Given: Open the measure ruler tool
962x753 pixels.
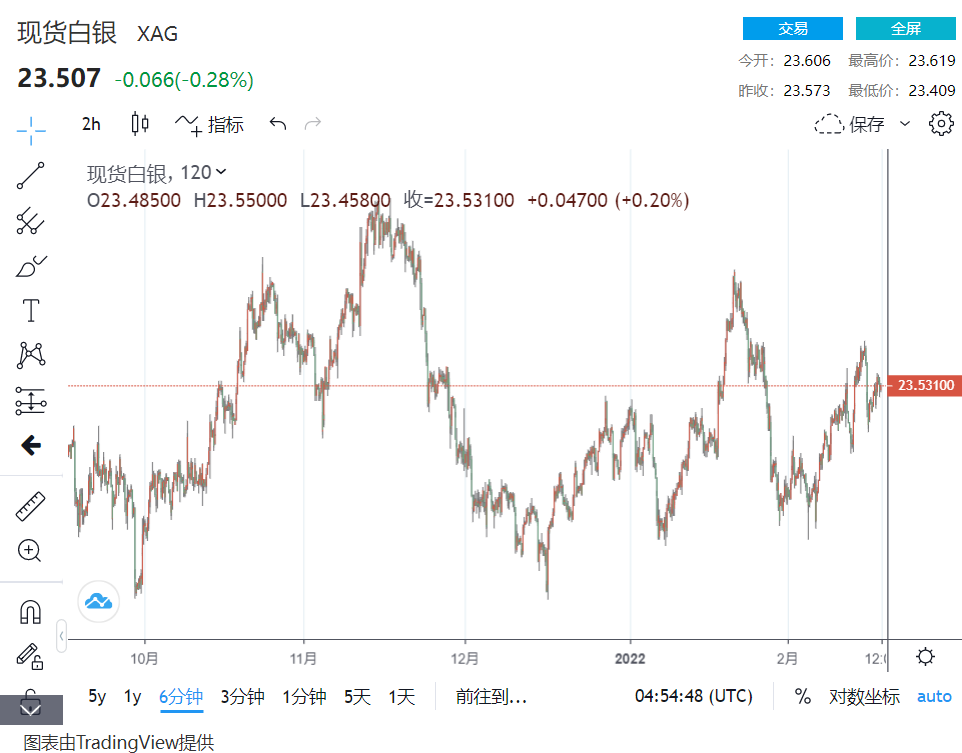Looking at the screenshot, I should coord(31,507).
